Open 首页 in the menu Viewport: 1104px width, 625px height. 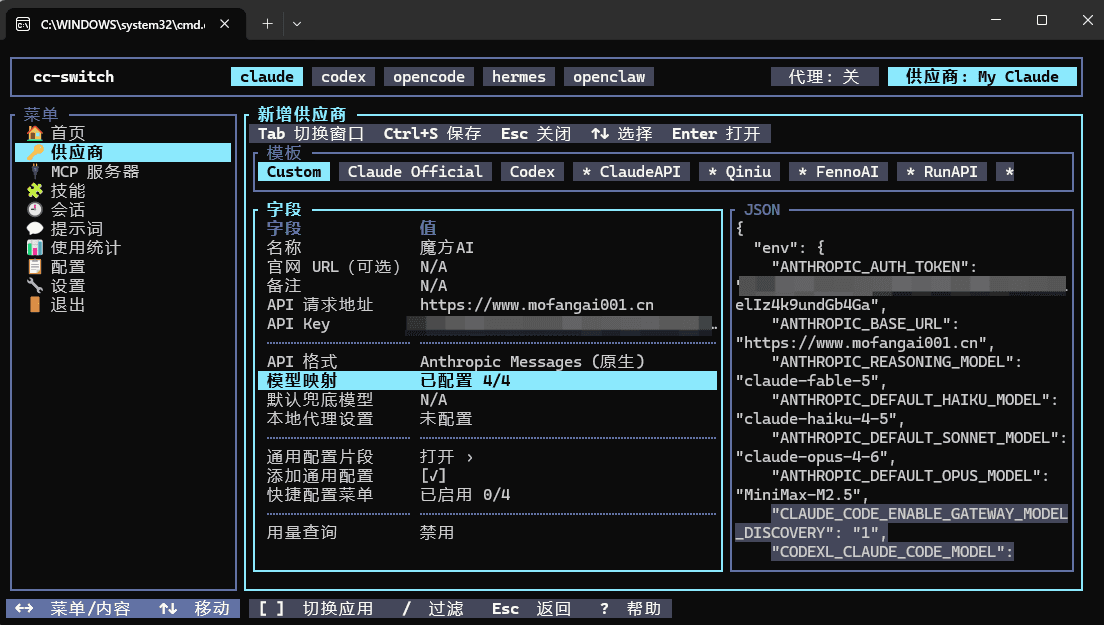(123, 133)
